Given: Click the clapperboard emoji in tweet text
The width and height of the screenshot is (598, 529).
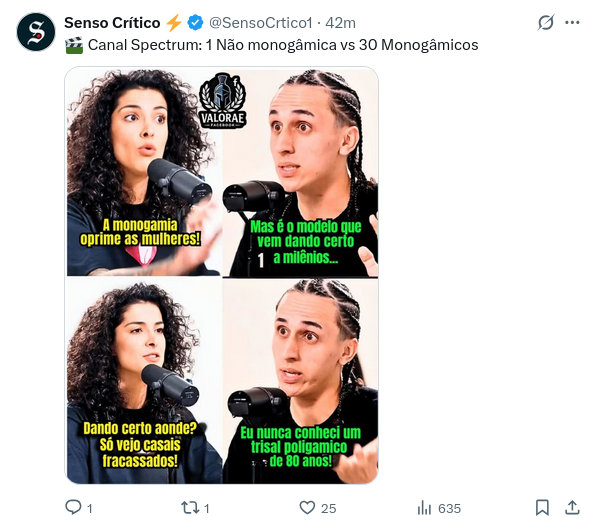Looking at the screenshot, I should [x=74, y=45].
